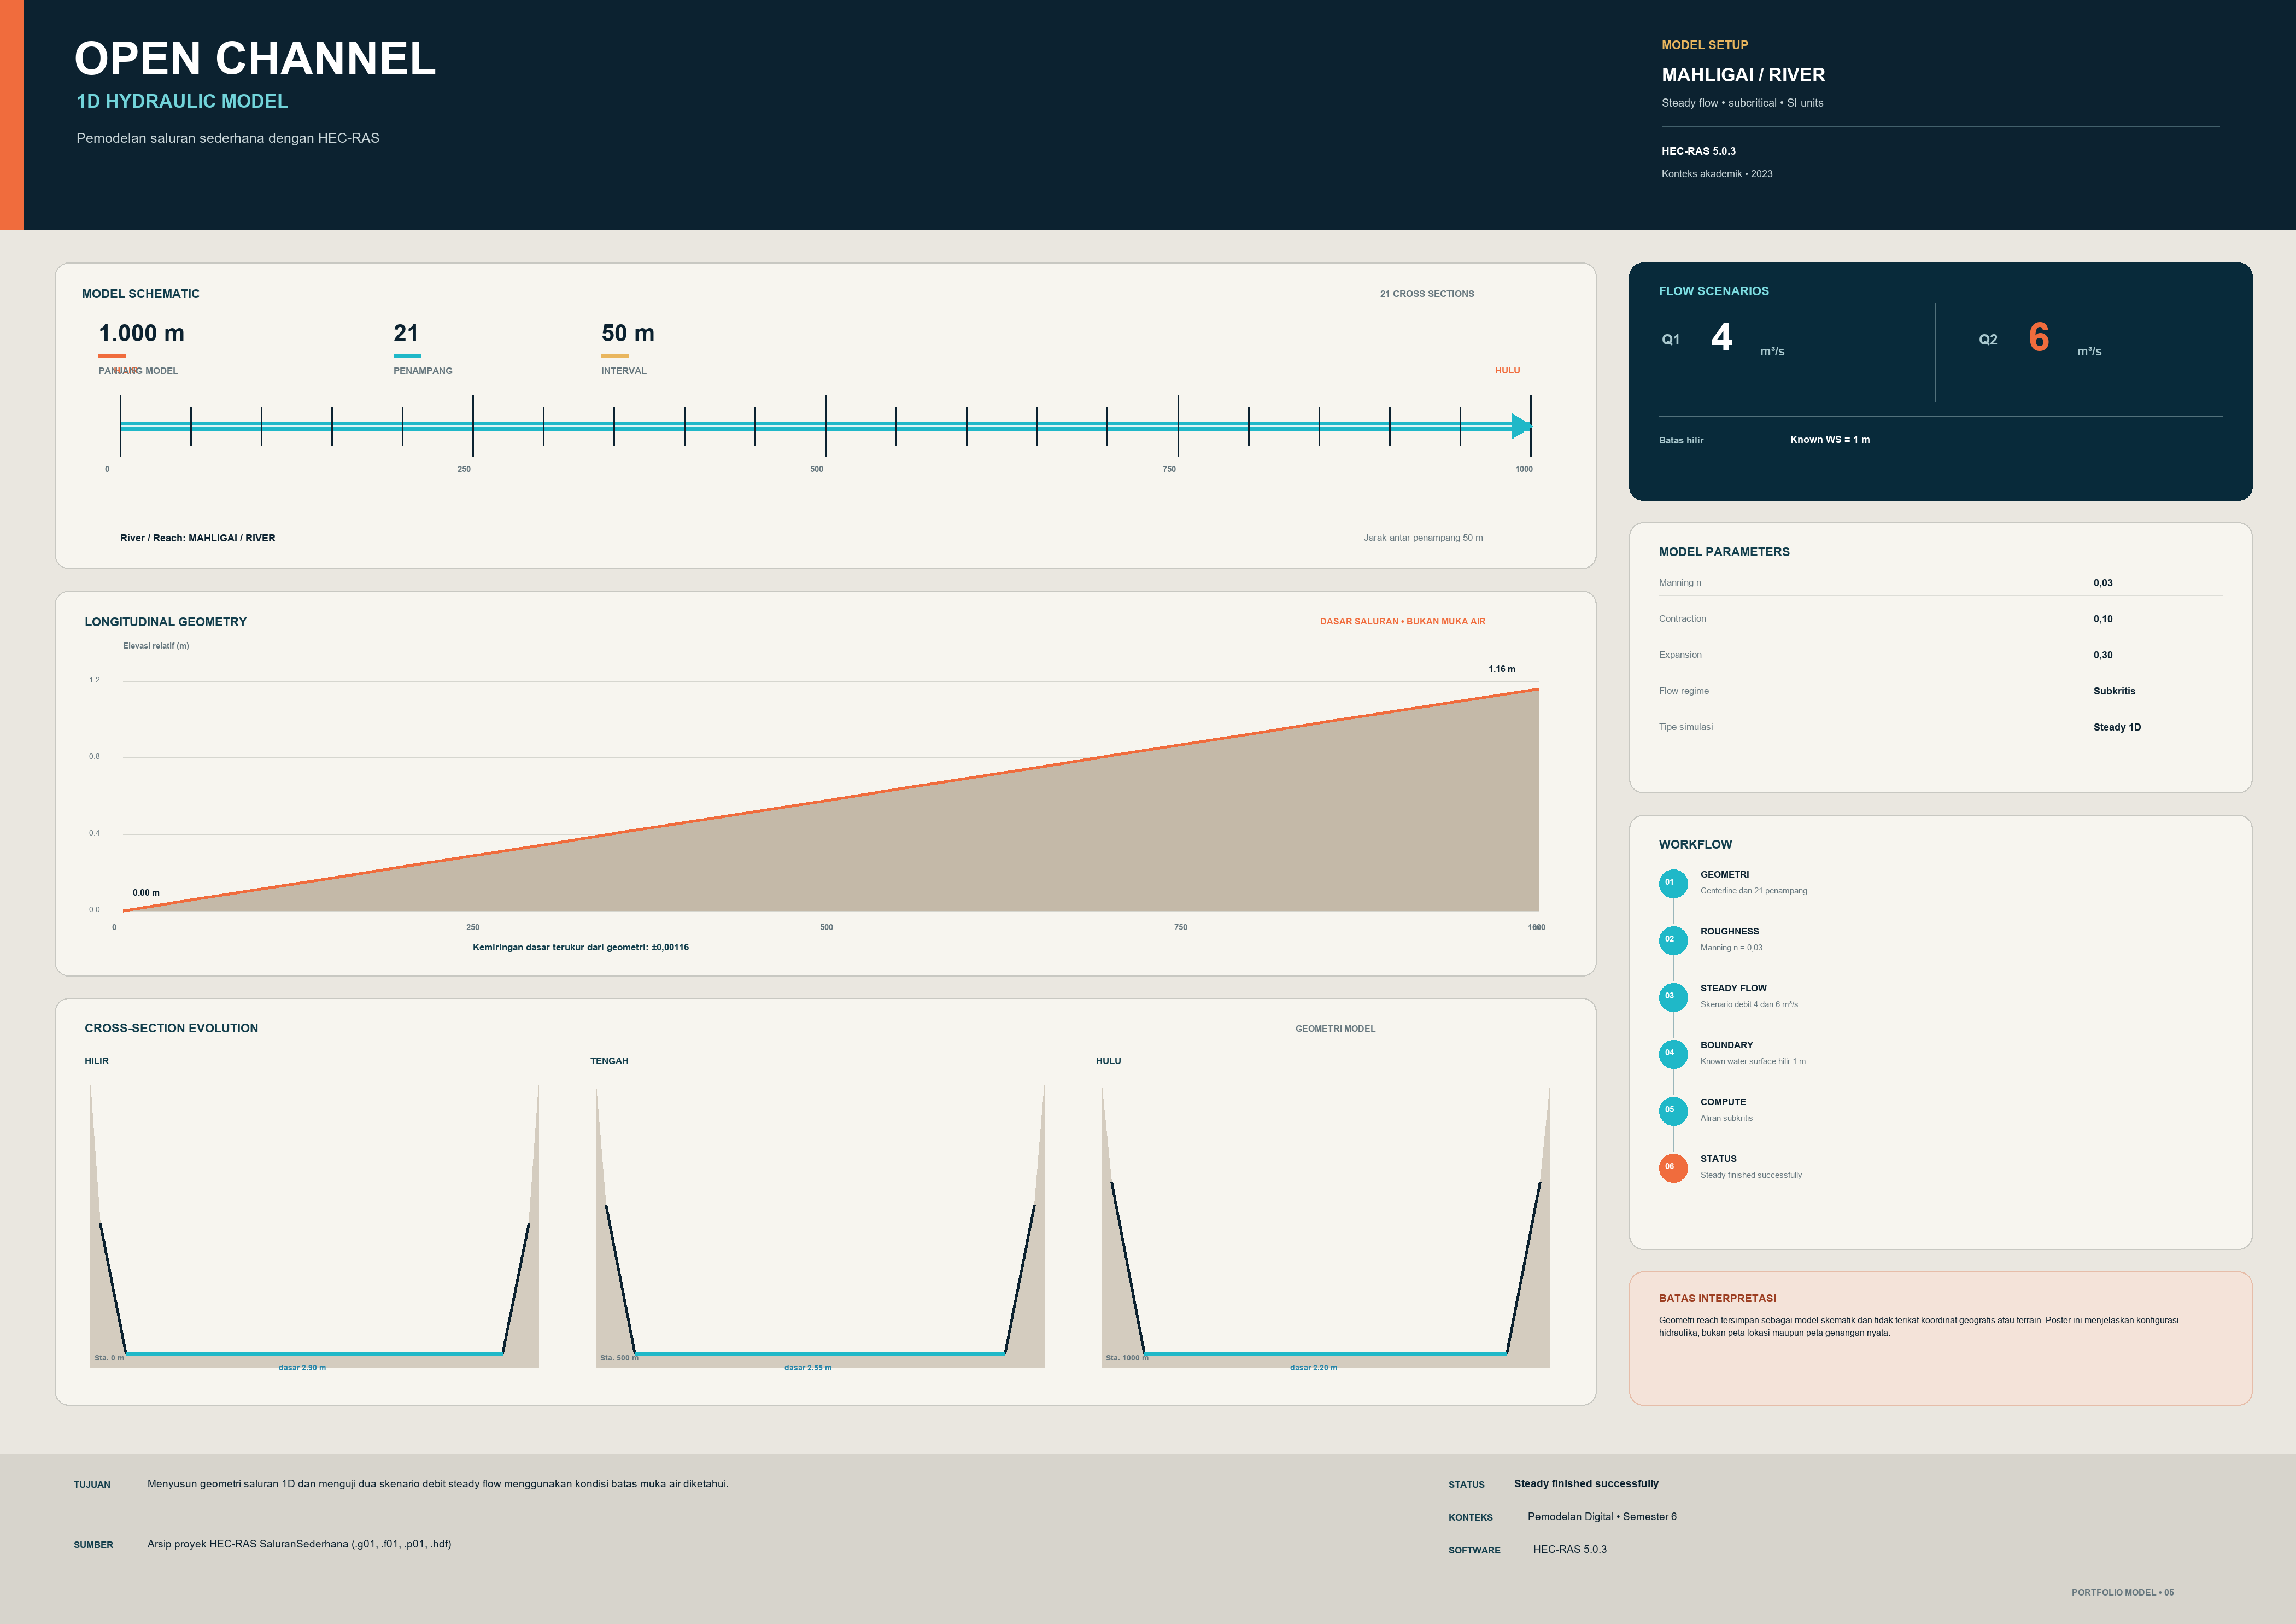The image size is (2296, 1624).
Task: Click workflow step 01 circle for Geometri
Action: pyautogui.click(x=1673, y=883)
